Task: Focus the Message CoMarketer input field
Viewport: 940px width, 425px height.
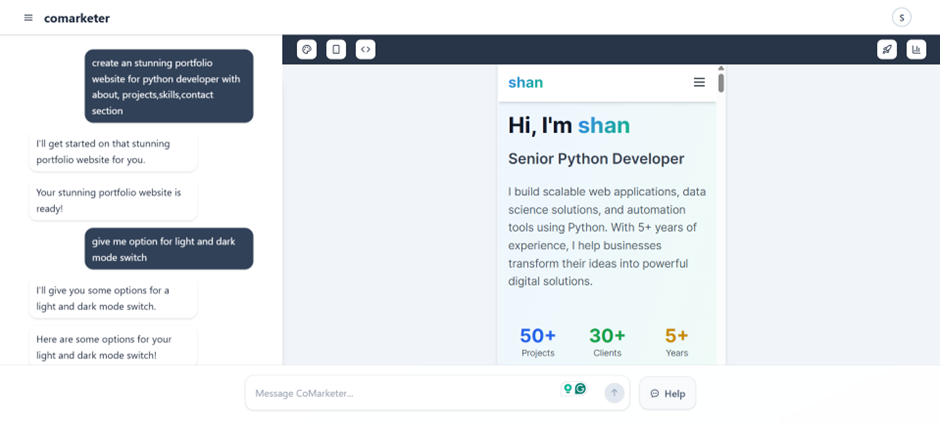Action: 400,393
